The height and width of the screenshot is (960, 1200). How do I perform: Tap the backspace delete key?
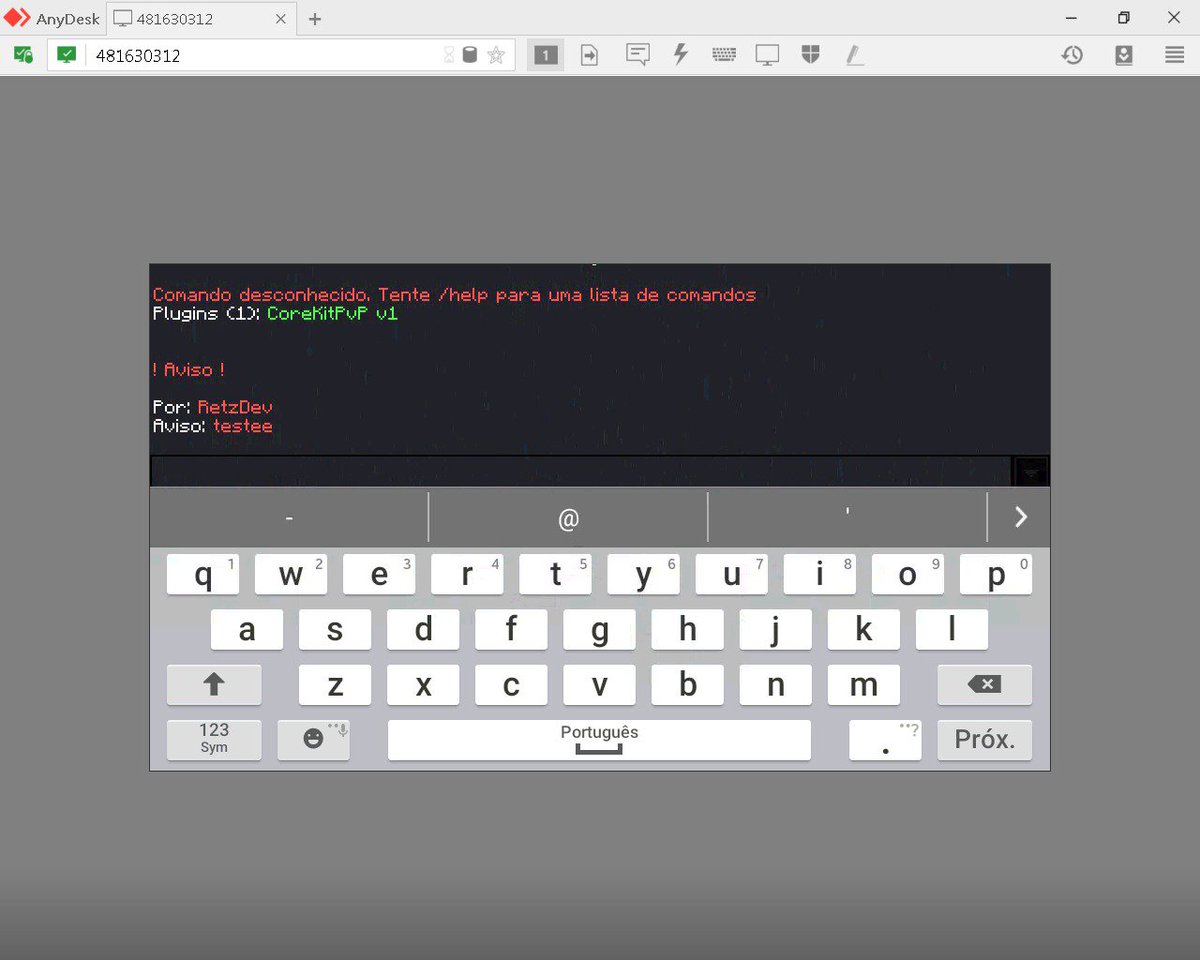click(985, 685)
